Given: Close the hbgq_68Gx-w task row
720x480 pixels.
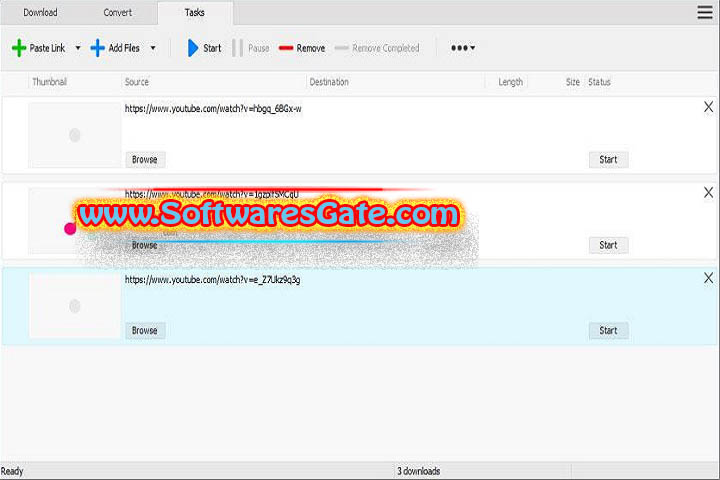Looking at the screenshot, I should click(x=709, y=107).
